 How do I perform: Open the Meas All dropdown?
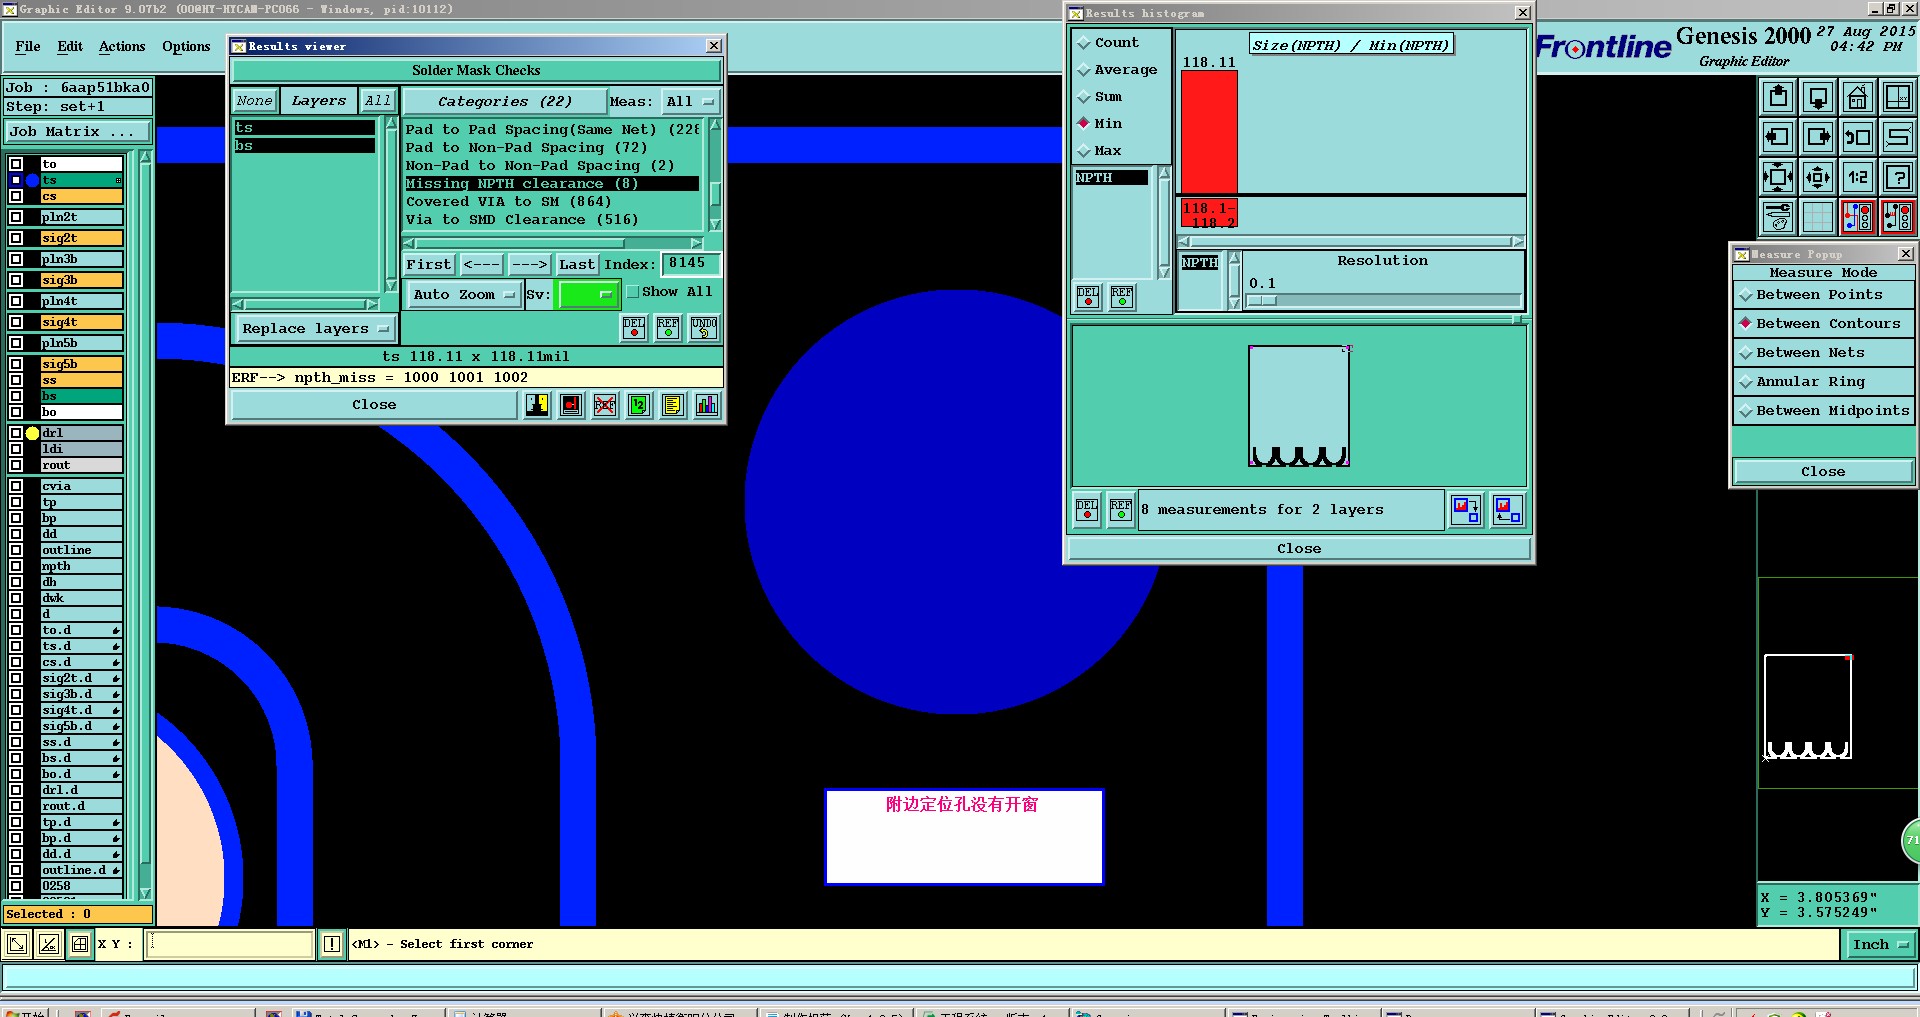pyautogui.click(x=691, y=102)
